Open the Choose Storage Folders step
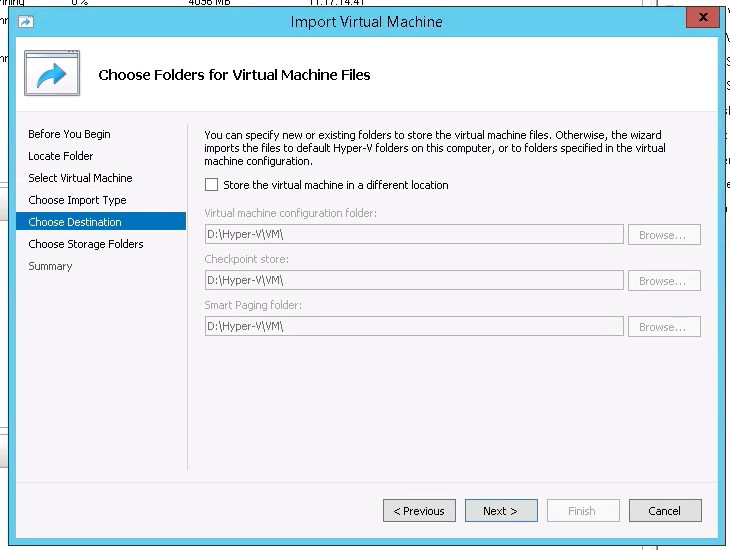 tap(86, 244)
